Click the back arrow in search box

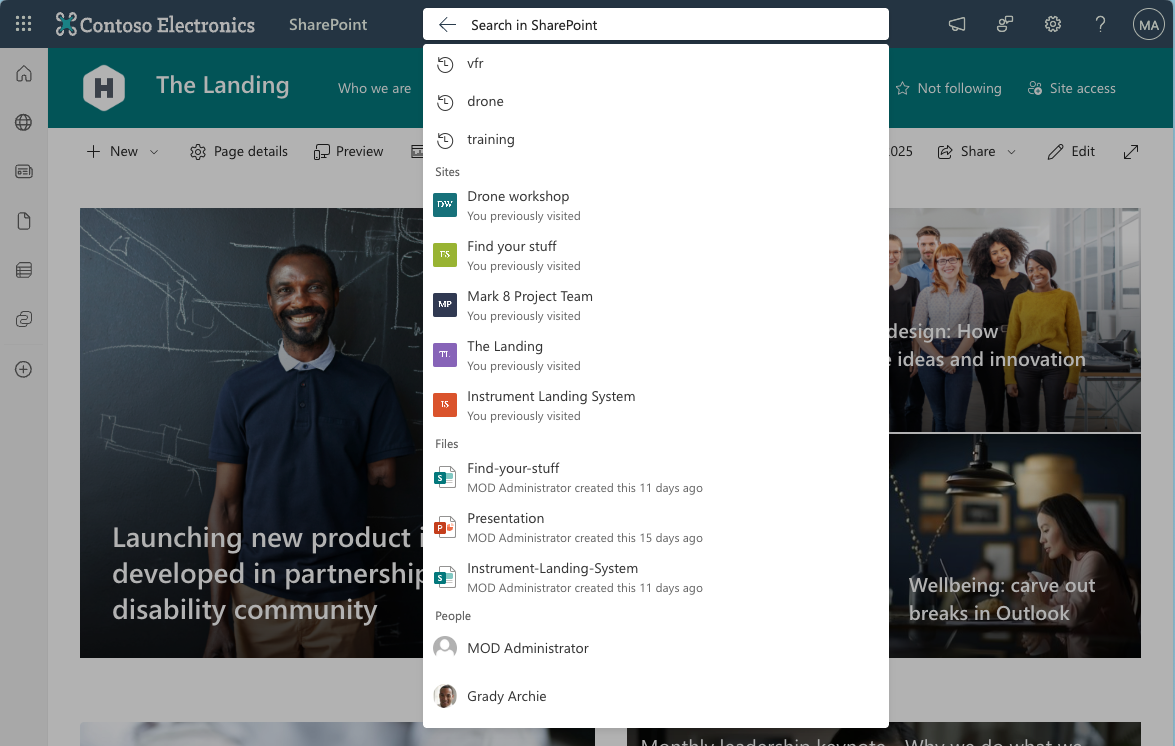[447, 25]
